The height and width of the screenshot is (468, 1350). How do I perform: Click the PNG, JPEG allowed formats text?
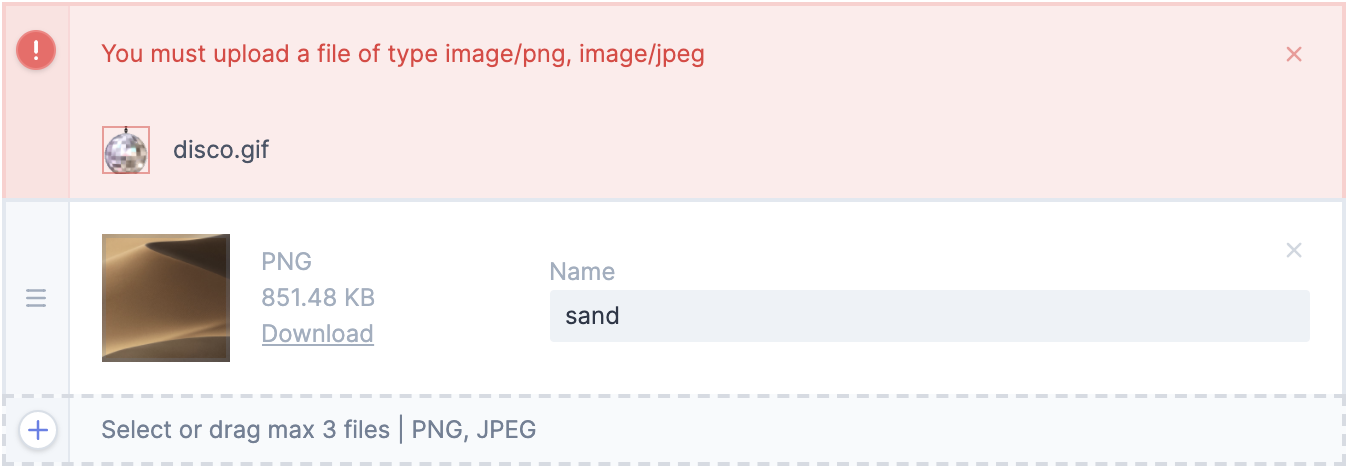(474, 431)
